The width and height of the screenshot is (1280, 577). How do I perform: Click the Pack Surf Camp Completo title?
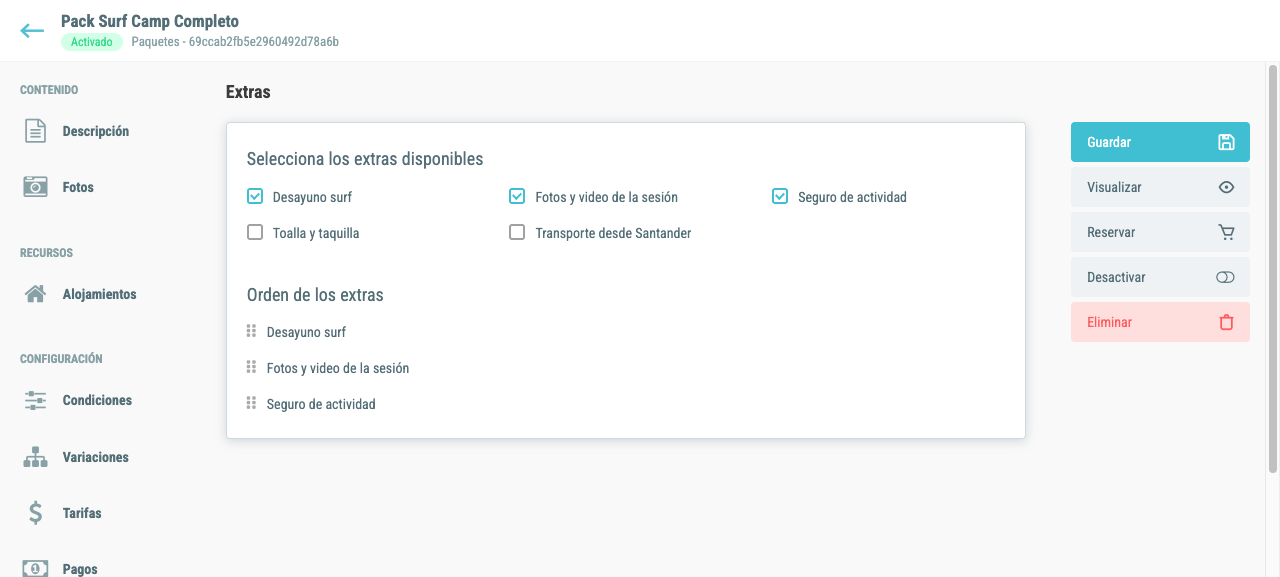pyautogui.click(x=150, y=21)
